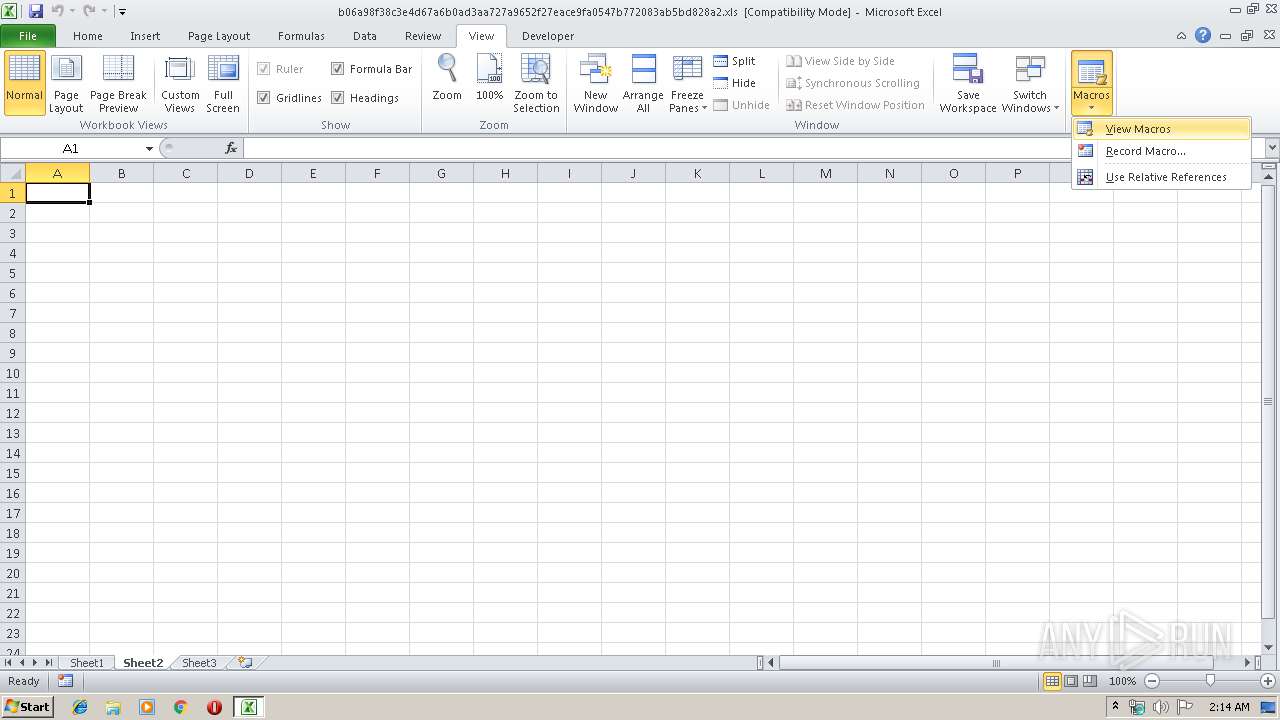
Task: Open a New Window
Action: point(595,83)
